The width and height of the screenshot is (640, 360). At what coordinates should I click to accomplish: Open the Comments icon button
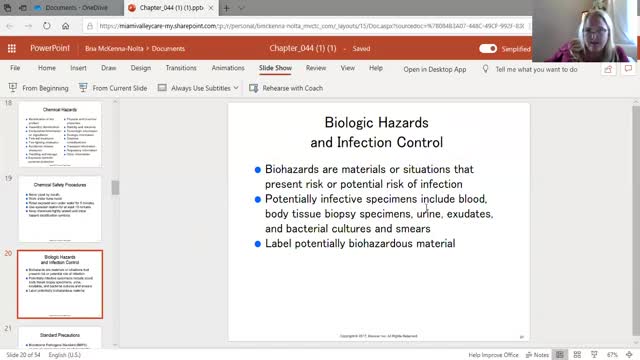(x=628, y=69)
